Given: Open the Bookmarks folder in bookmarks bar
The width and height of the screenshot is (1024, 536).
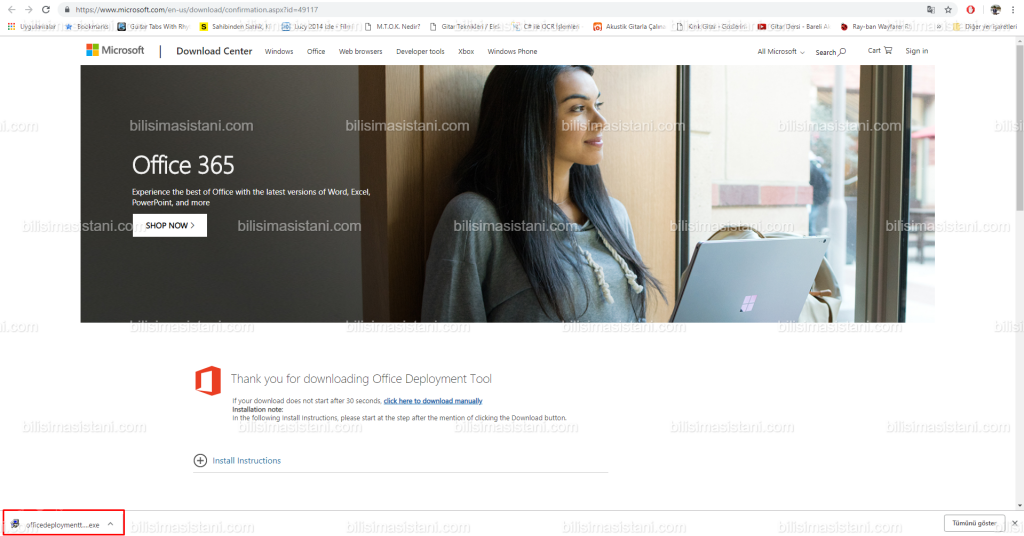Looking at the screenshot, I should [87, 27].
